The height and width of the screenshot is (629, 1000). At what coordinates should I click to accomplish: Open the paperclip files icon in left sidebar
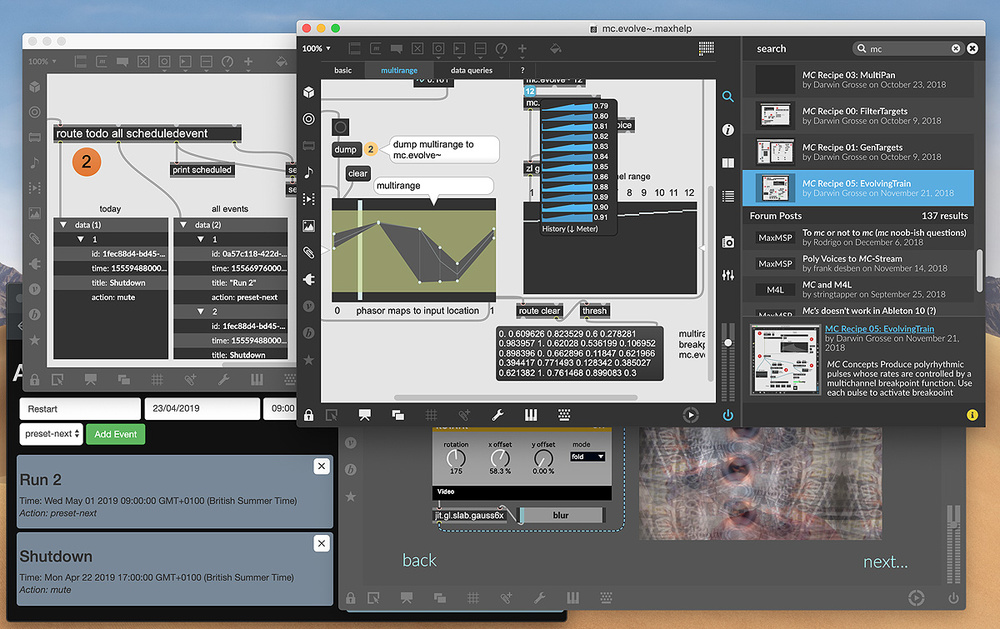(309, 252)
